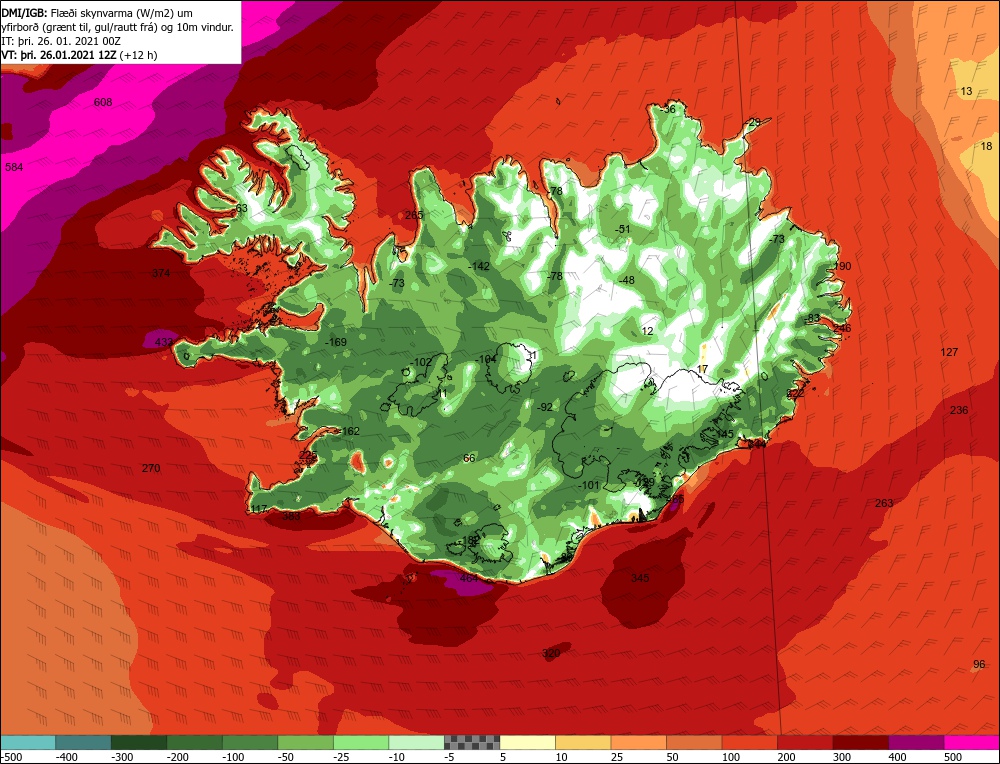Click the title line 'DMI/IGB: Flæði skynvarma (W/m2) um'

pyautogui.click(x=98, y=13)
